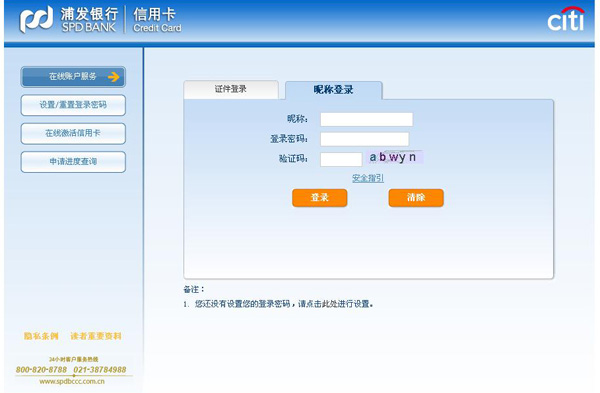The image size is (600, 393).
Task: Click the 请点击此处进行设置 note text
Action: coord(335,304)
